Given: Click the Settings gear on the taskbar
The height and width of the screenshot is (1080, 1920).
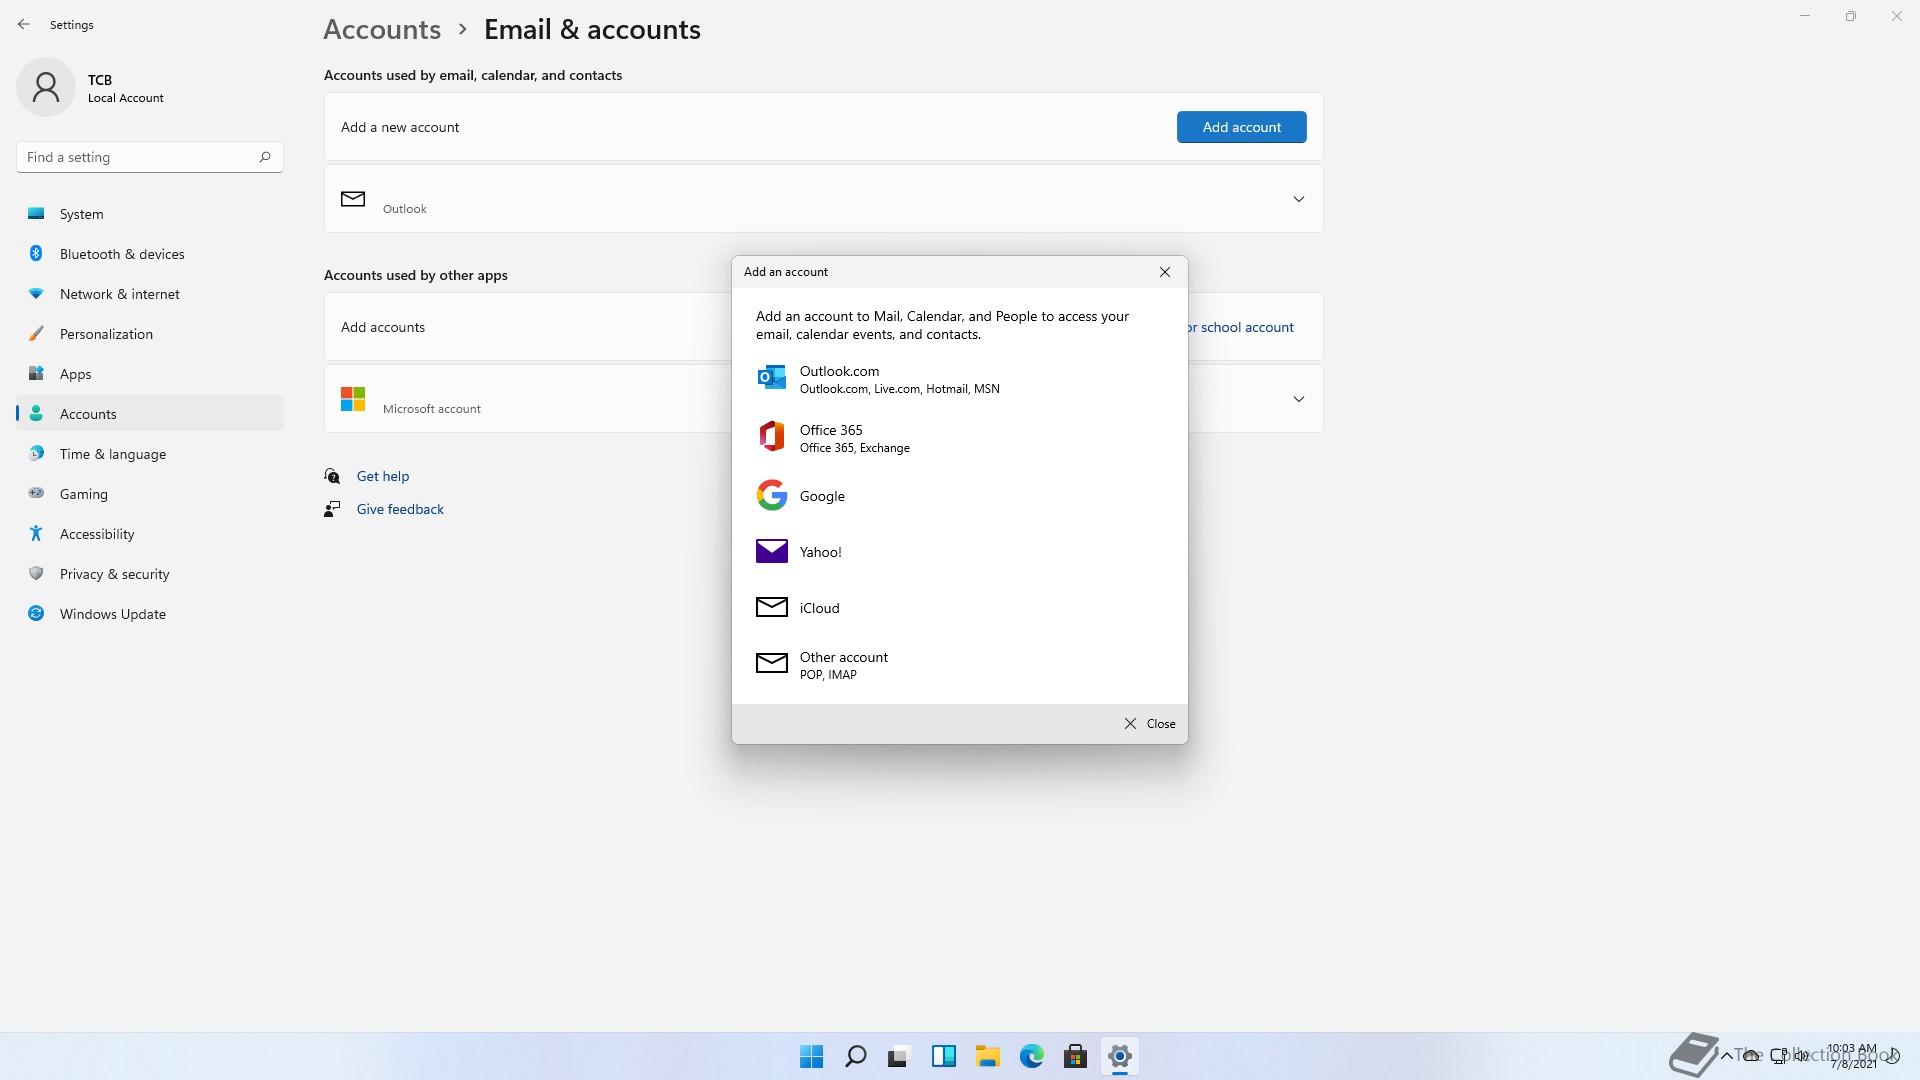Looking at the screenshot, I should click(1119, 1056).
